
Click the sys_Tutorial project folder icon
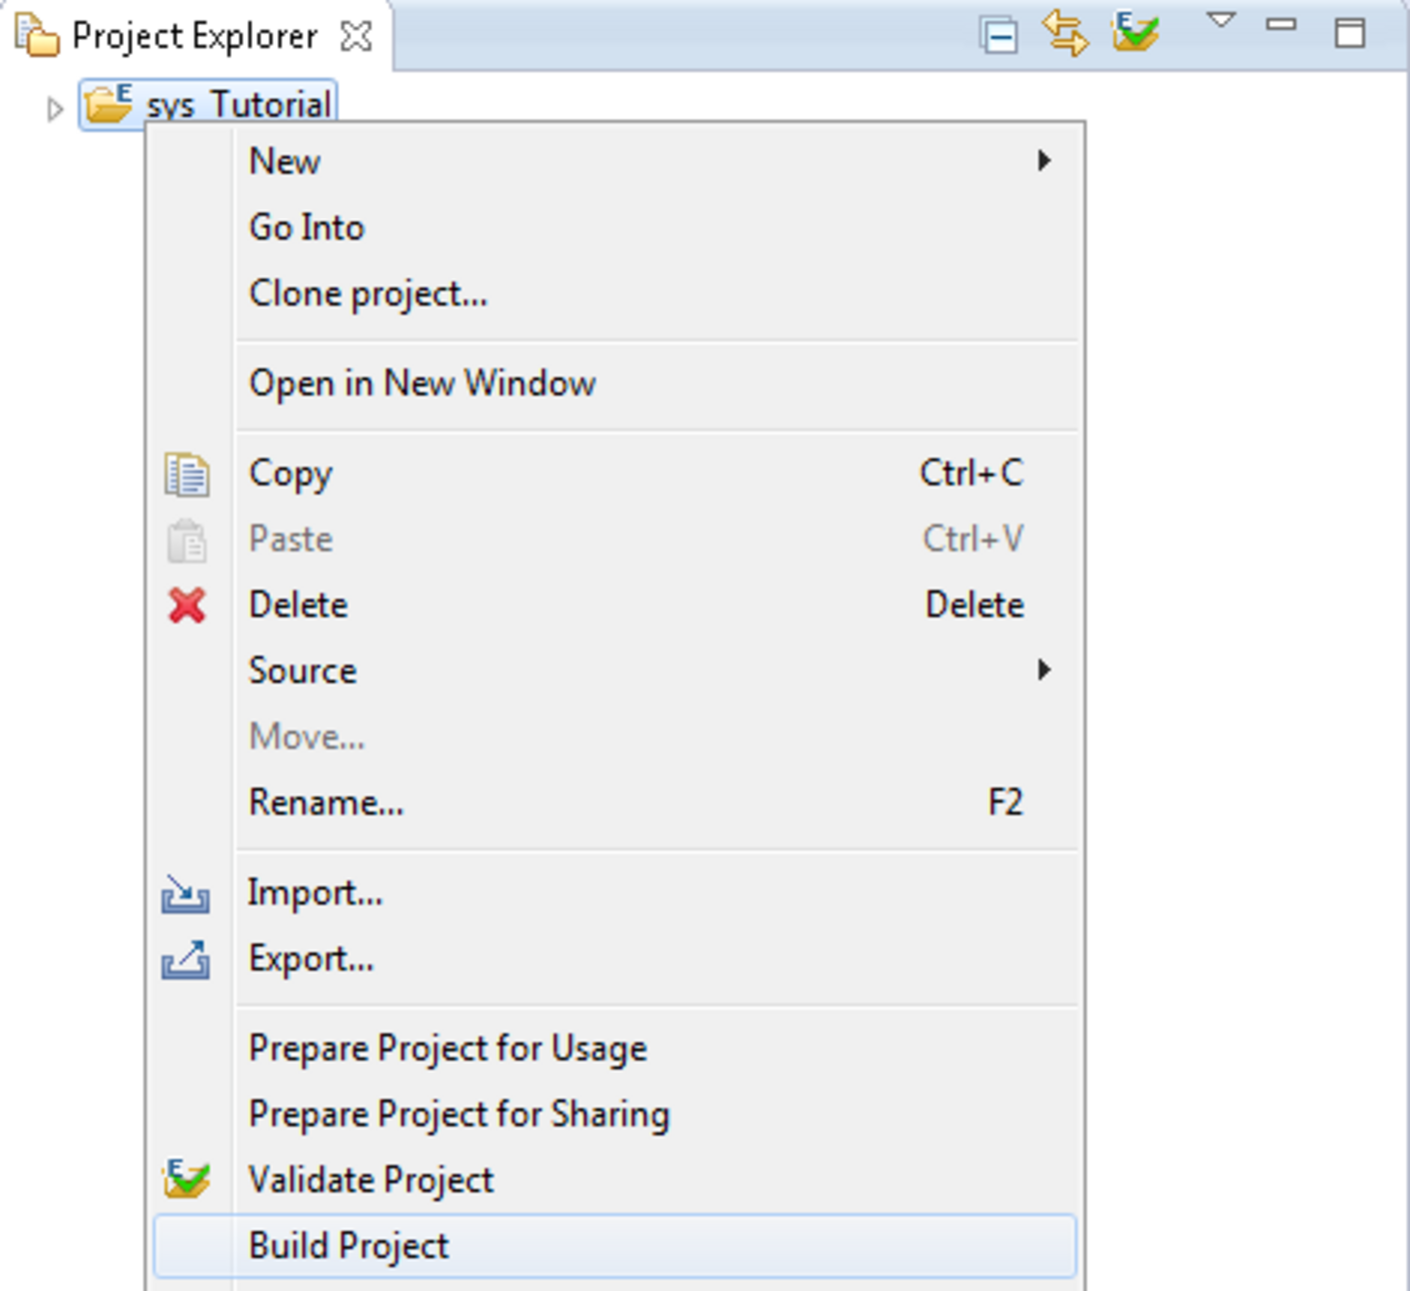point(108,104)
